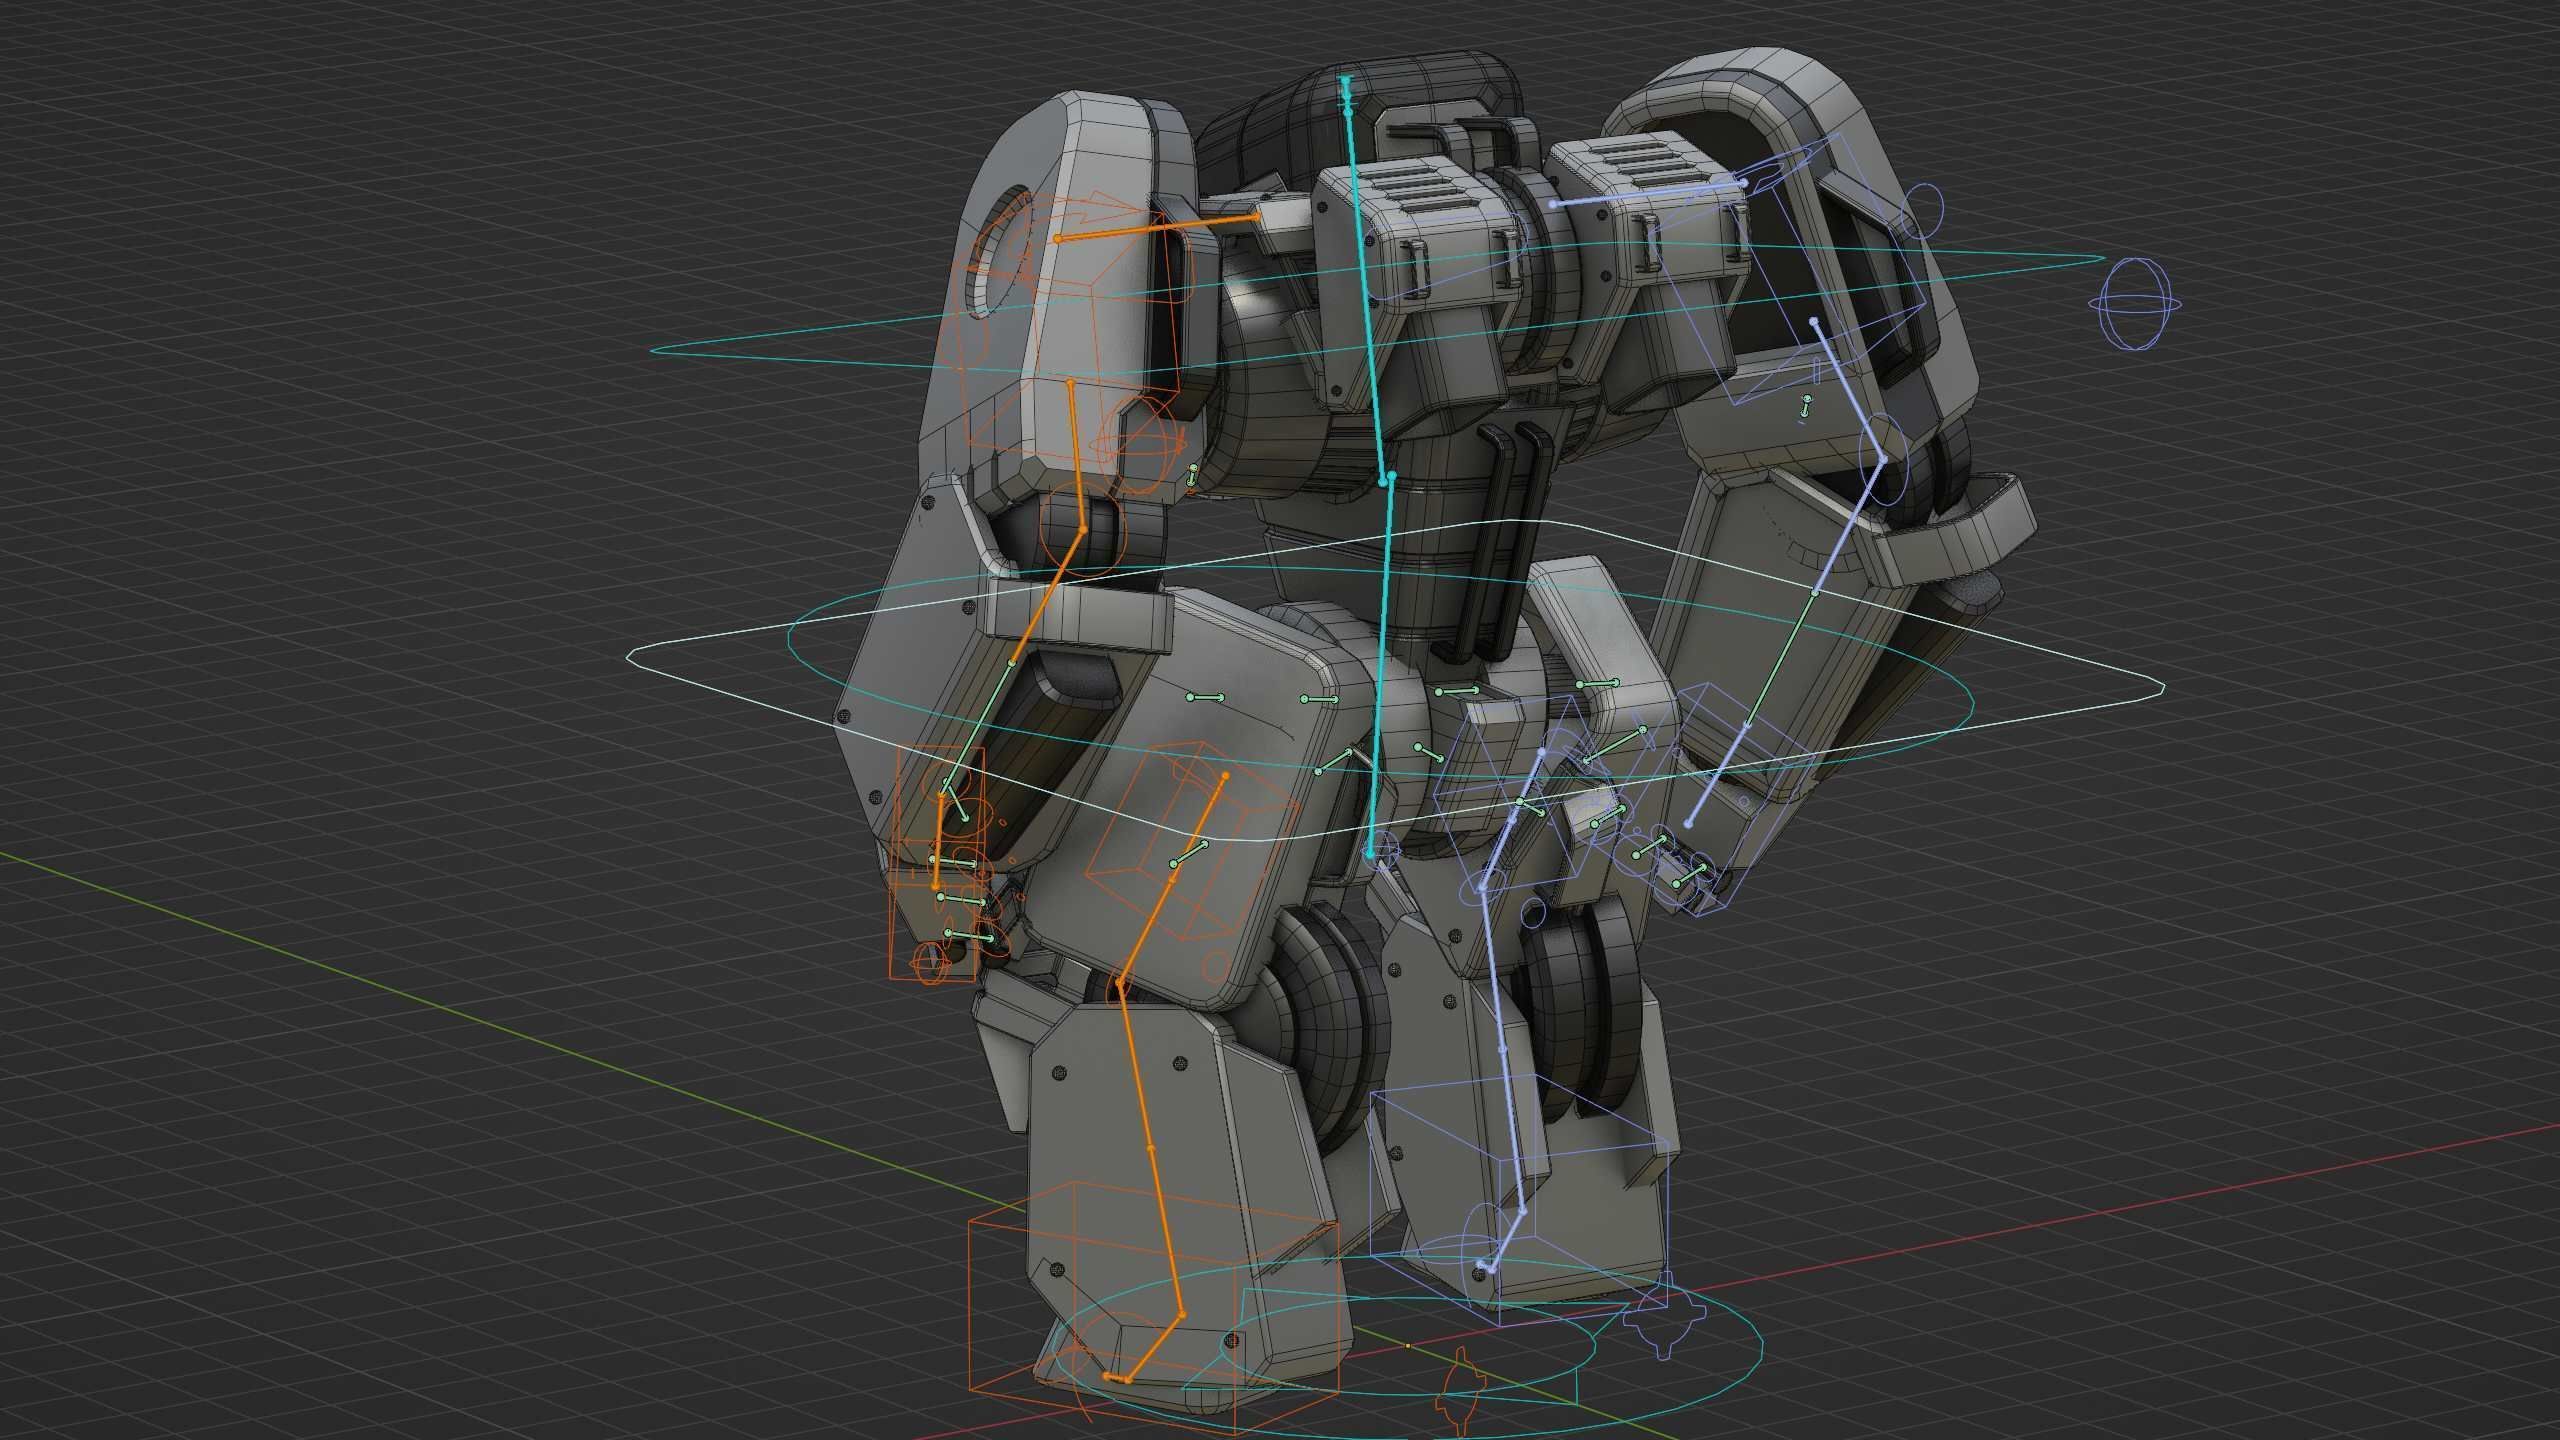Select the purple horizontal shoulder bone

pos(1648,192)
